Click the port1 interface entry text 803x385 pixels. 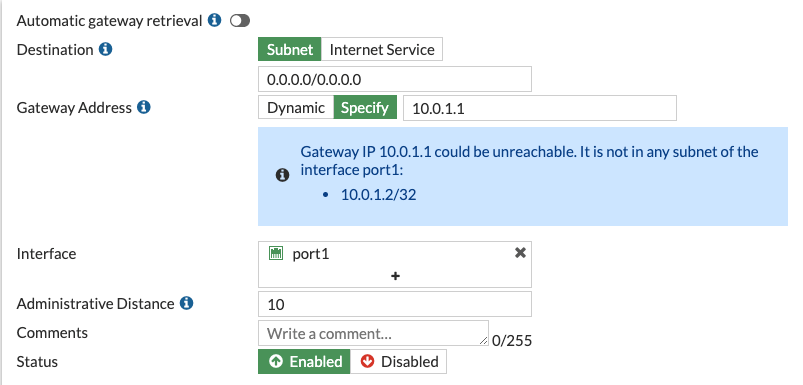coord(310,254)
